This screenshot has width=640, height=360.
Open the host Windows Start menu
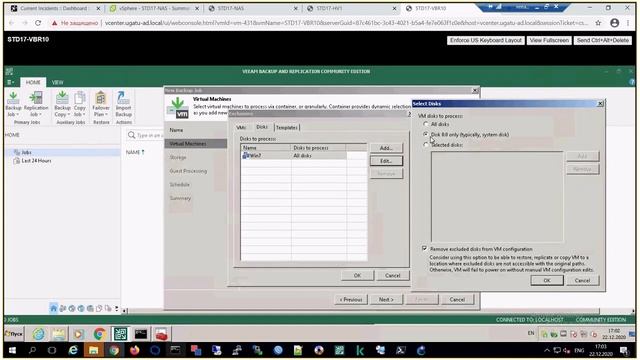pos(12,351)
